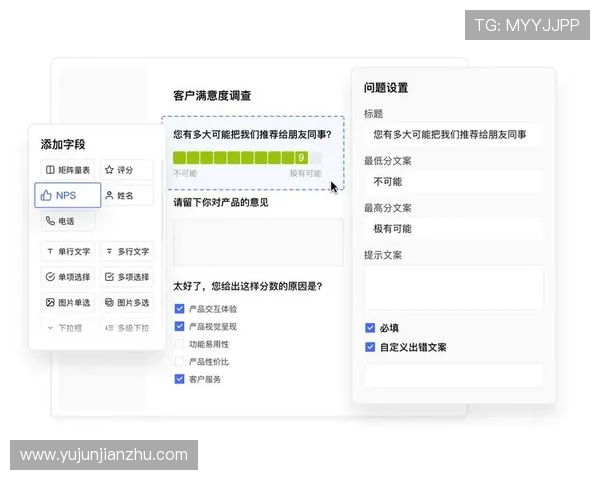The width and height of the screenshot is (600, 480).
Task: Select the last grey NPS score block
Action: click(x=315, y=158)
